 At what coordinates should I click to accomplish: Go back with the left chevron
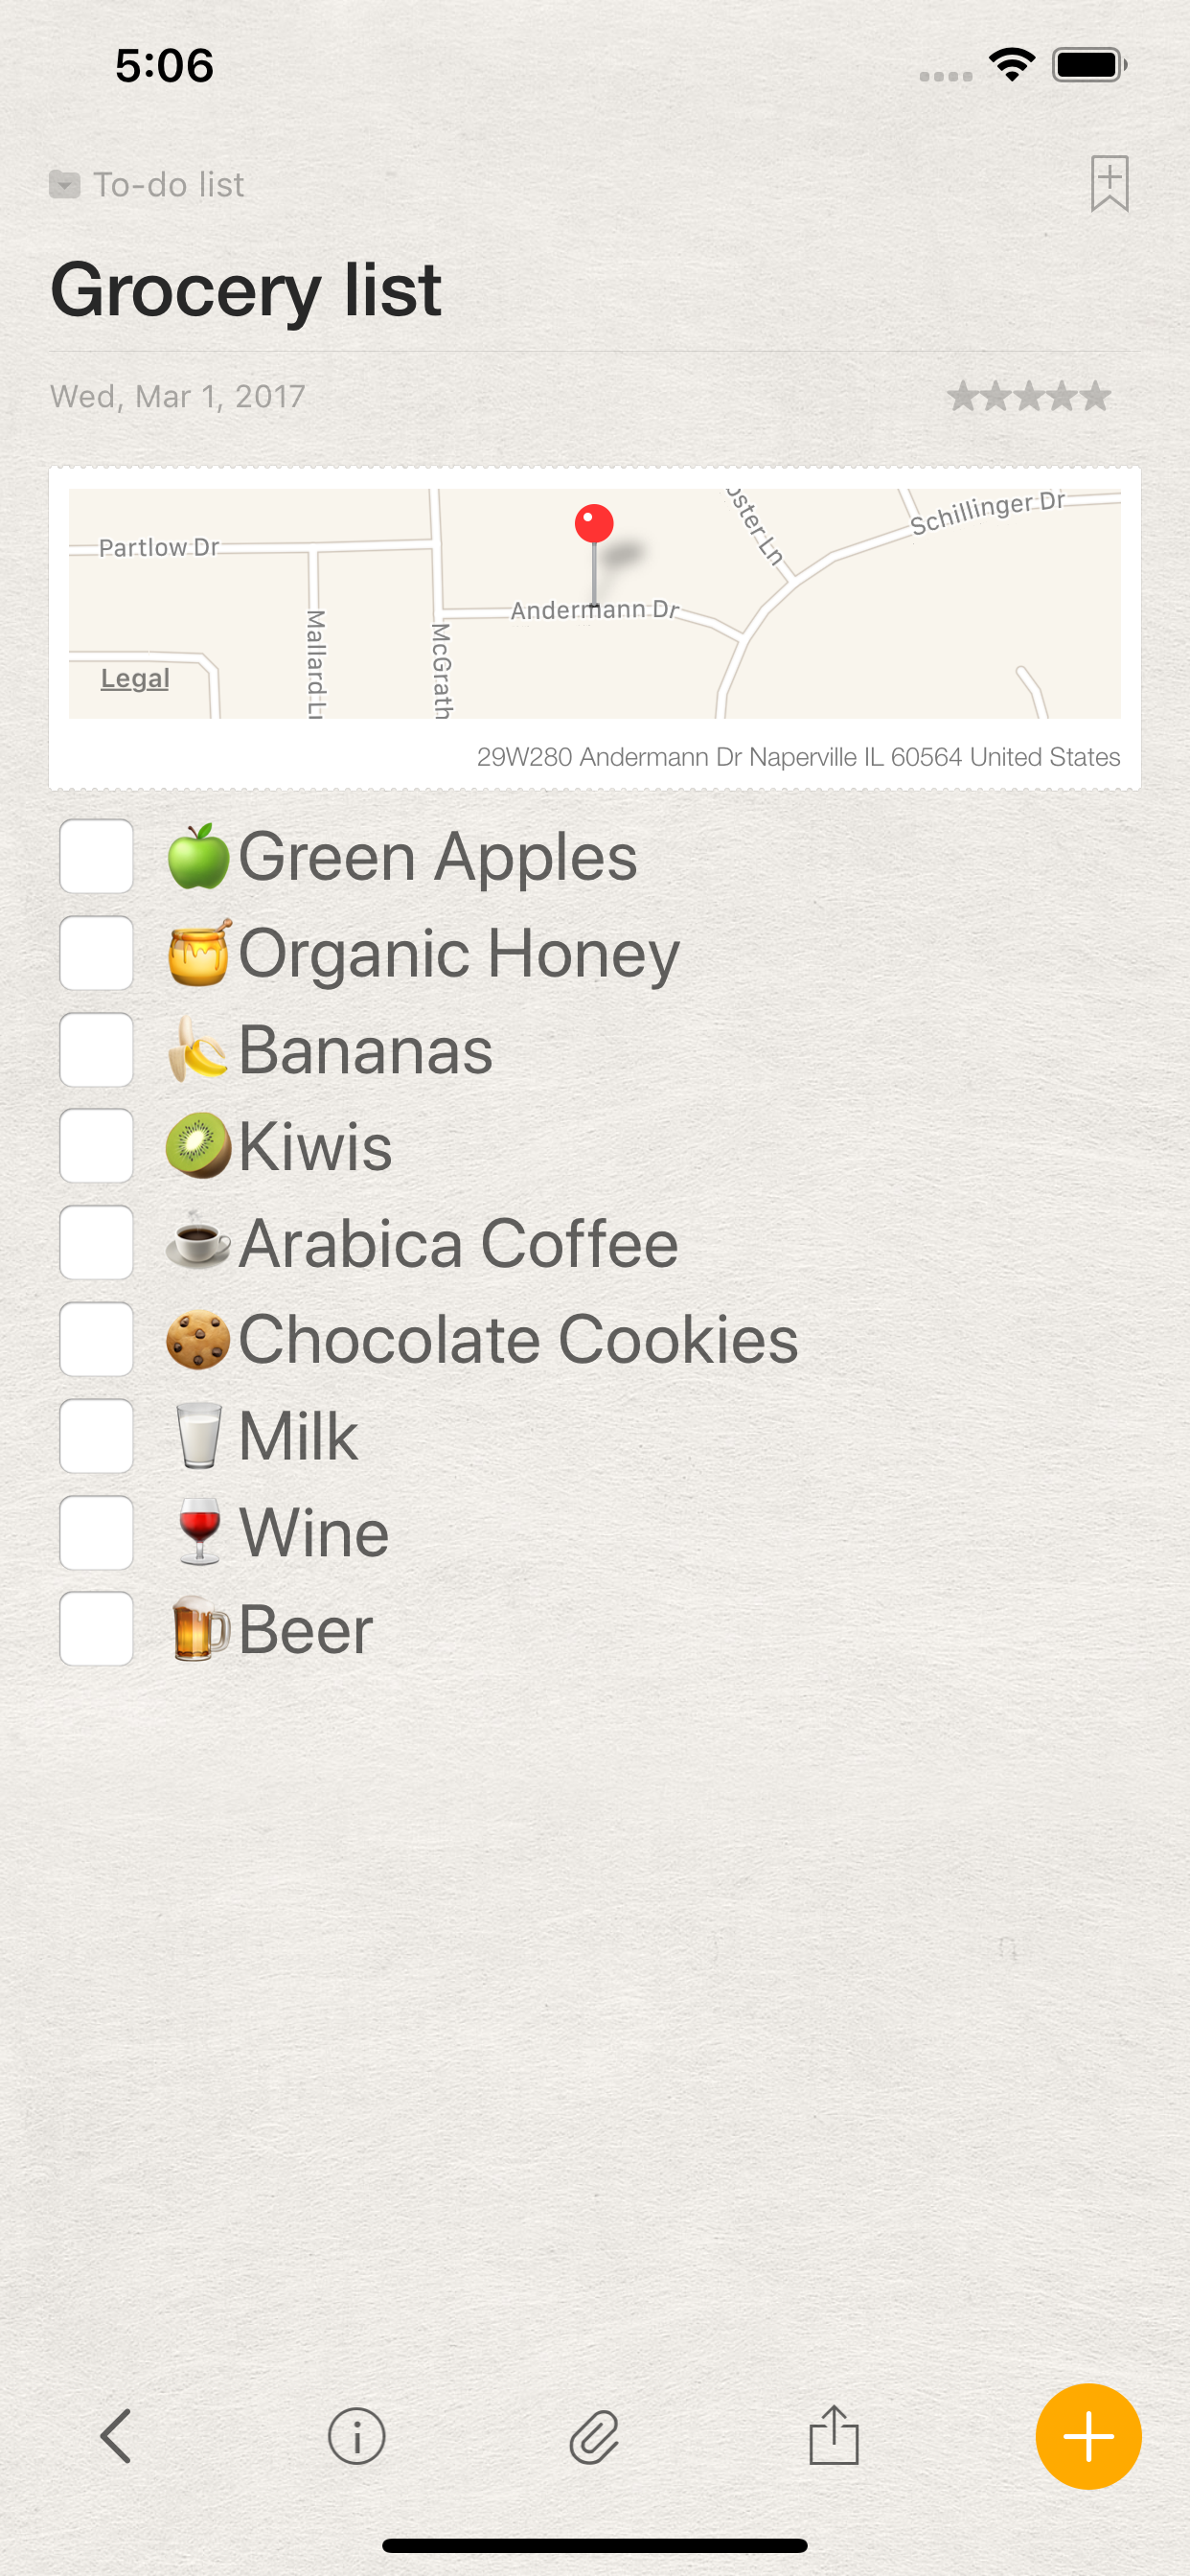[116, 2436]
